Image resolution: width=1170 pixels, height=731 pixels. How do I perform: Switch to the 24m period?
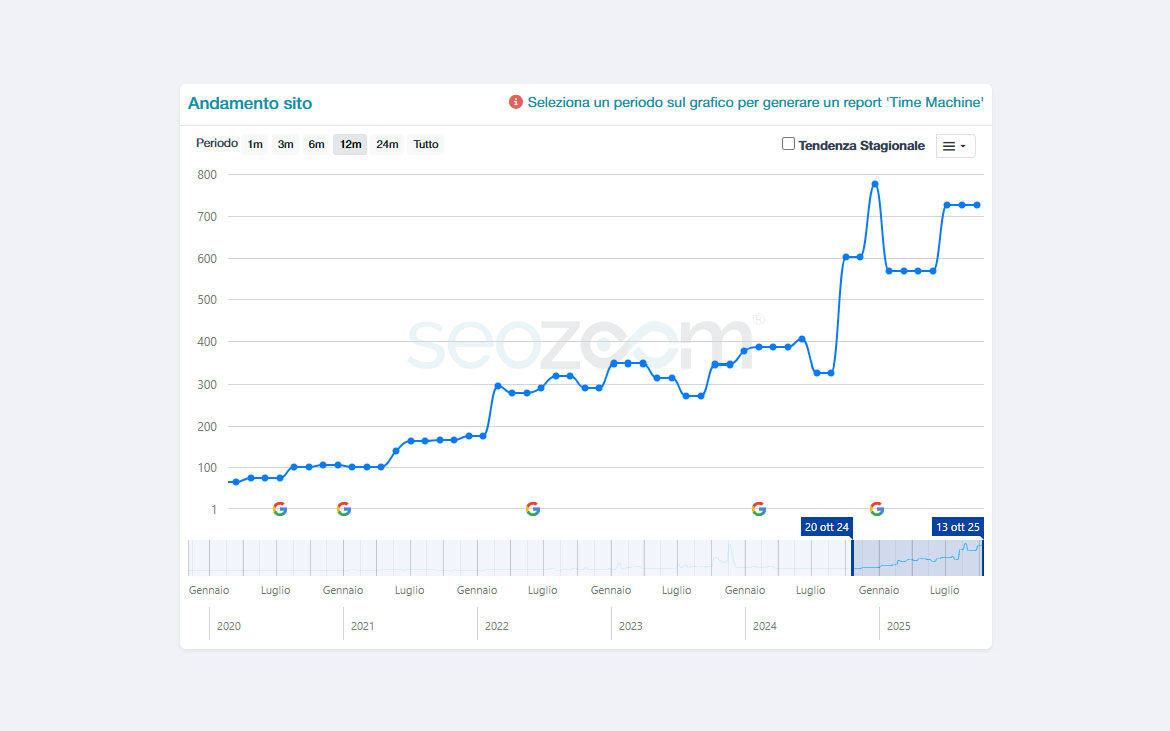387,145
